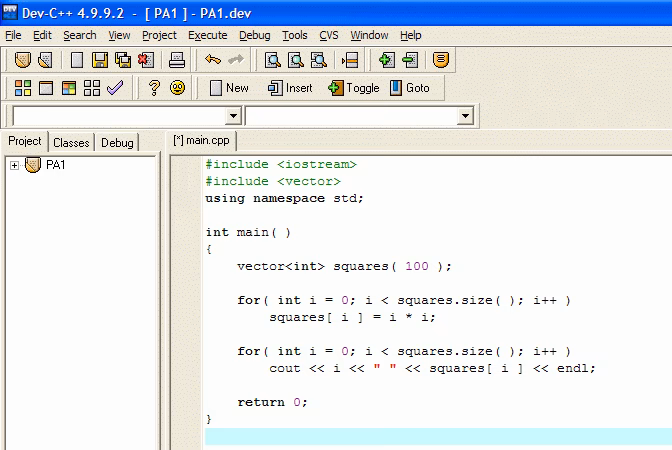Image resolution: width=672 pixels, height=450 pixels.
Task: Click the greyed Redo arrow
Action: (x=236, y=60)
